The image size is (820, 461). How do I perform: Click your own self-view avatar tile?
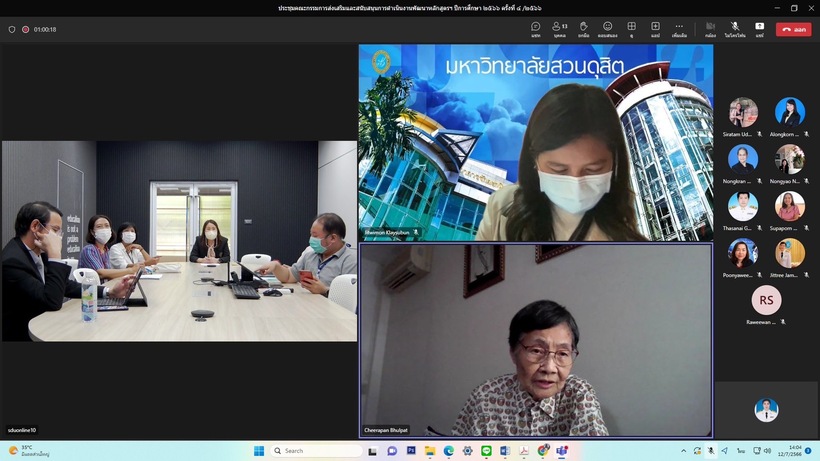767,410
